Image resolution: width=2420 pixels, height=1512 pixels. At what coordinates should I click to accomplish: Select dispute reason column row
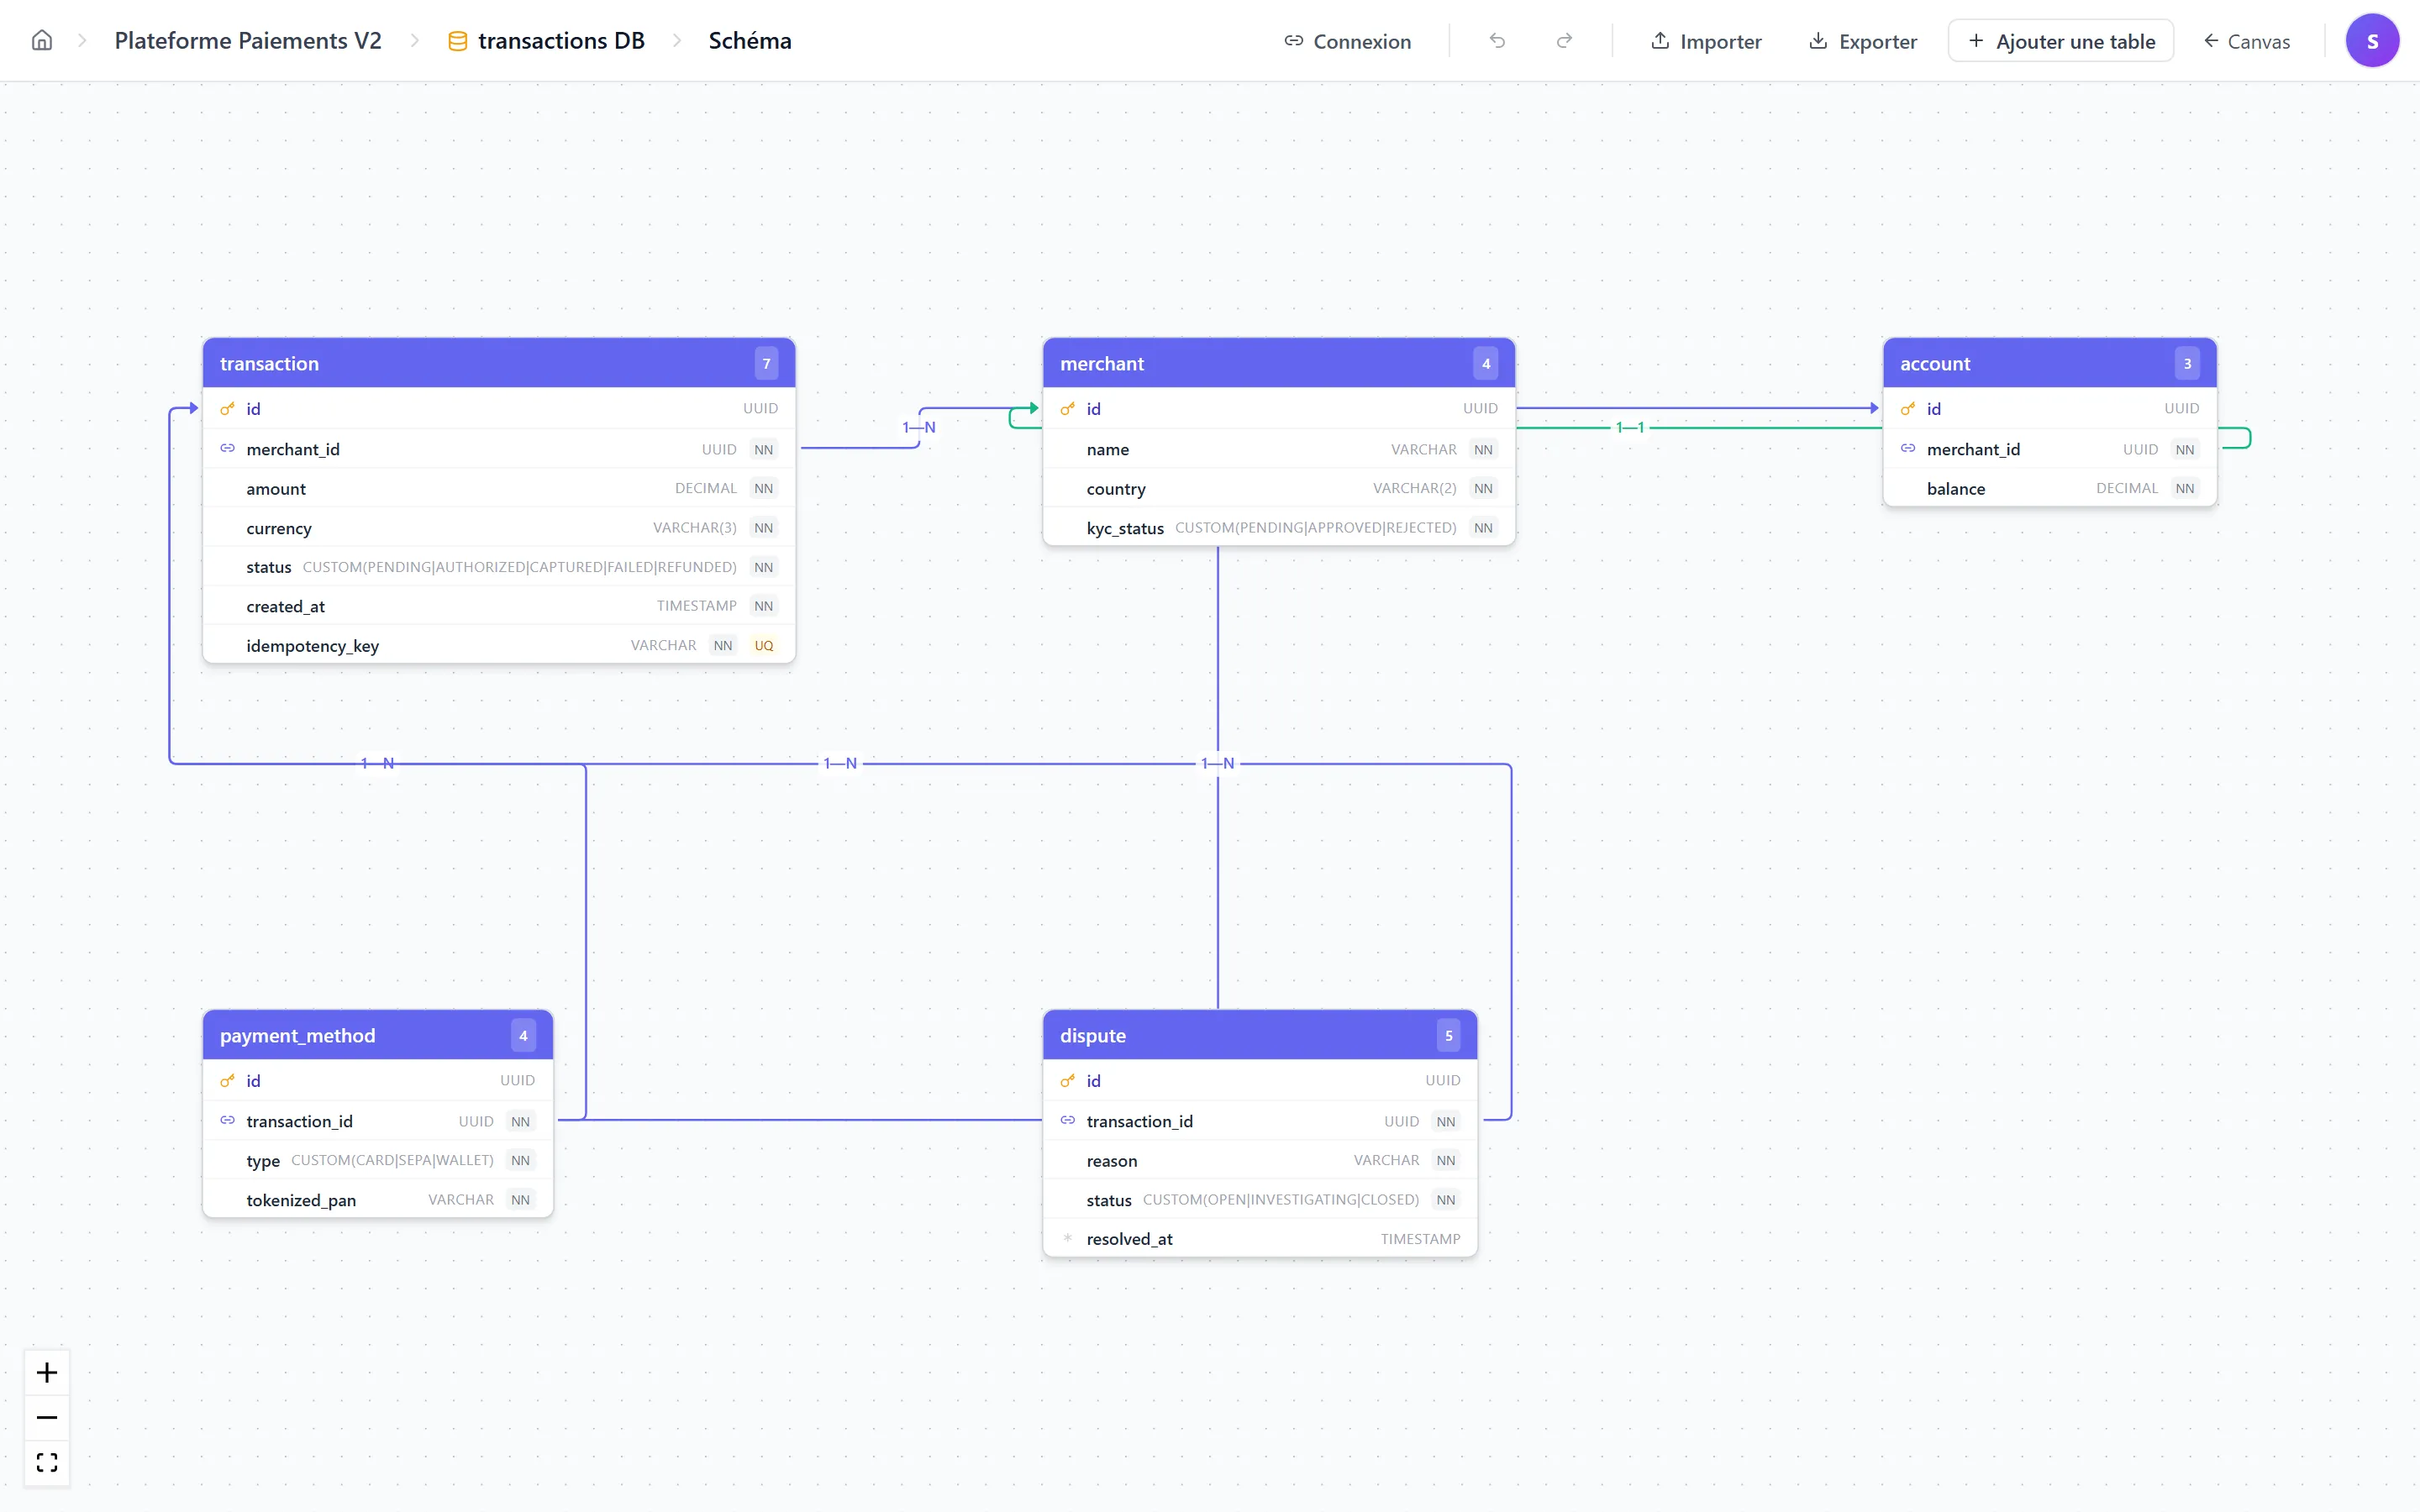click(x=1260, y=1160)
